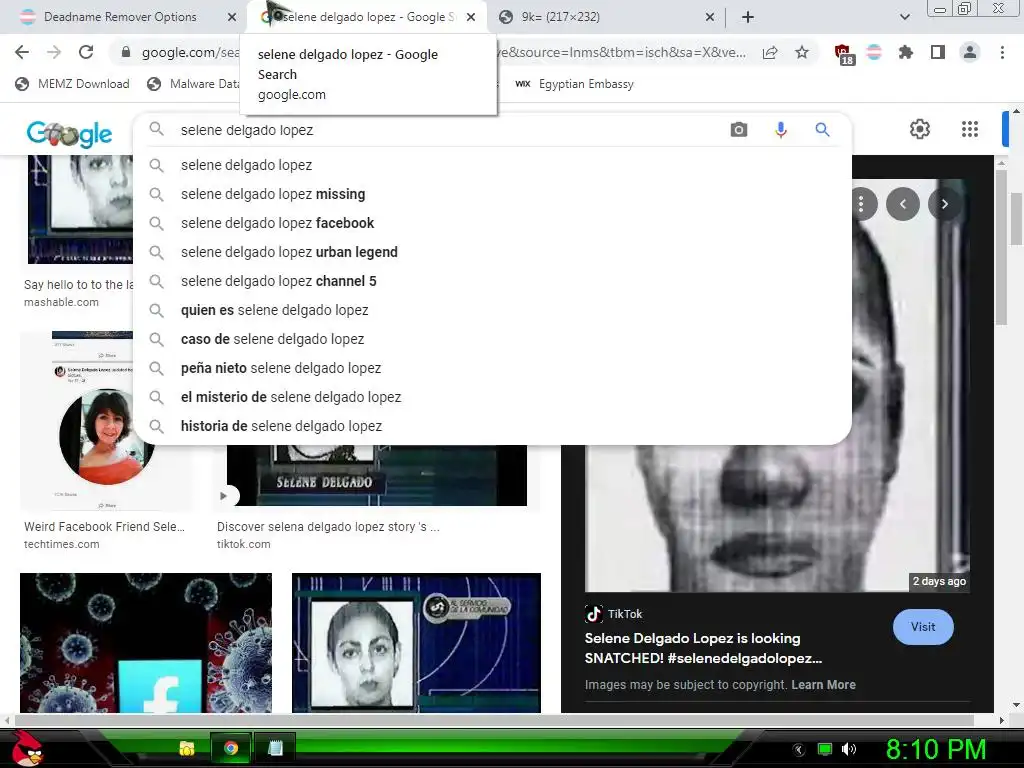The height and width of the screenshot is (768, 1024).
Task: Select suggestion 'selene delgado lopez facebook'
Action: [492, 223]
